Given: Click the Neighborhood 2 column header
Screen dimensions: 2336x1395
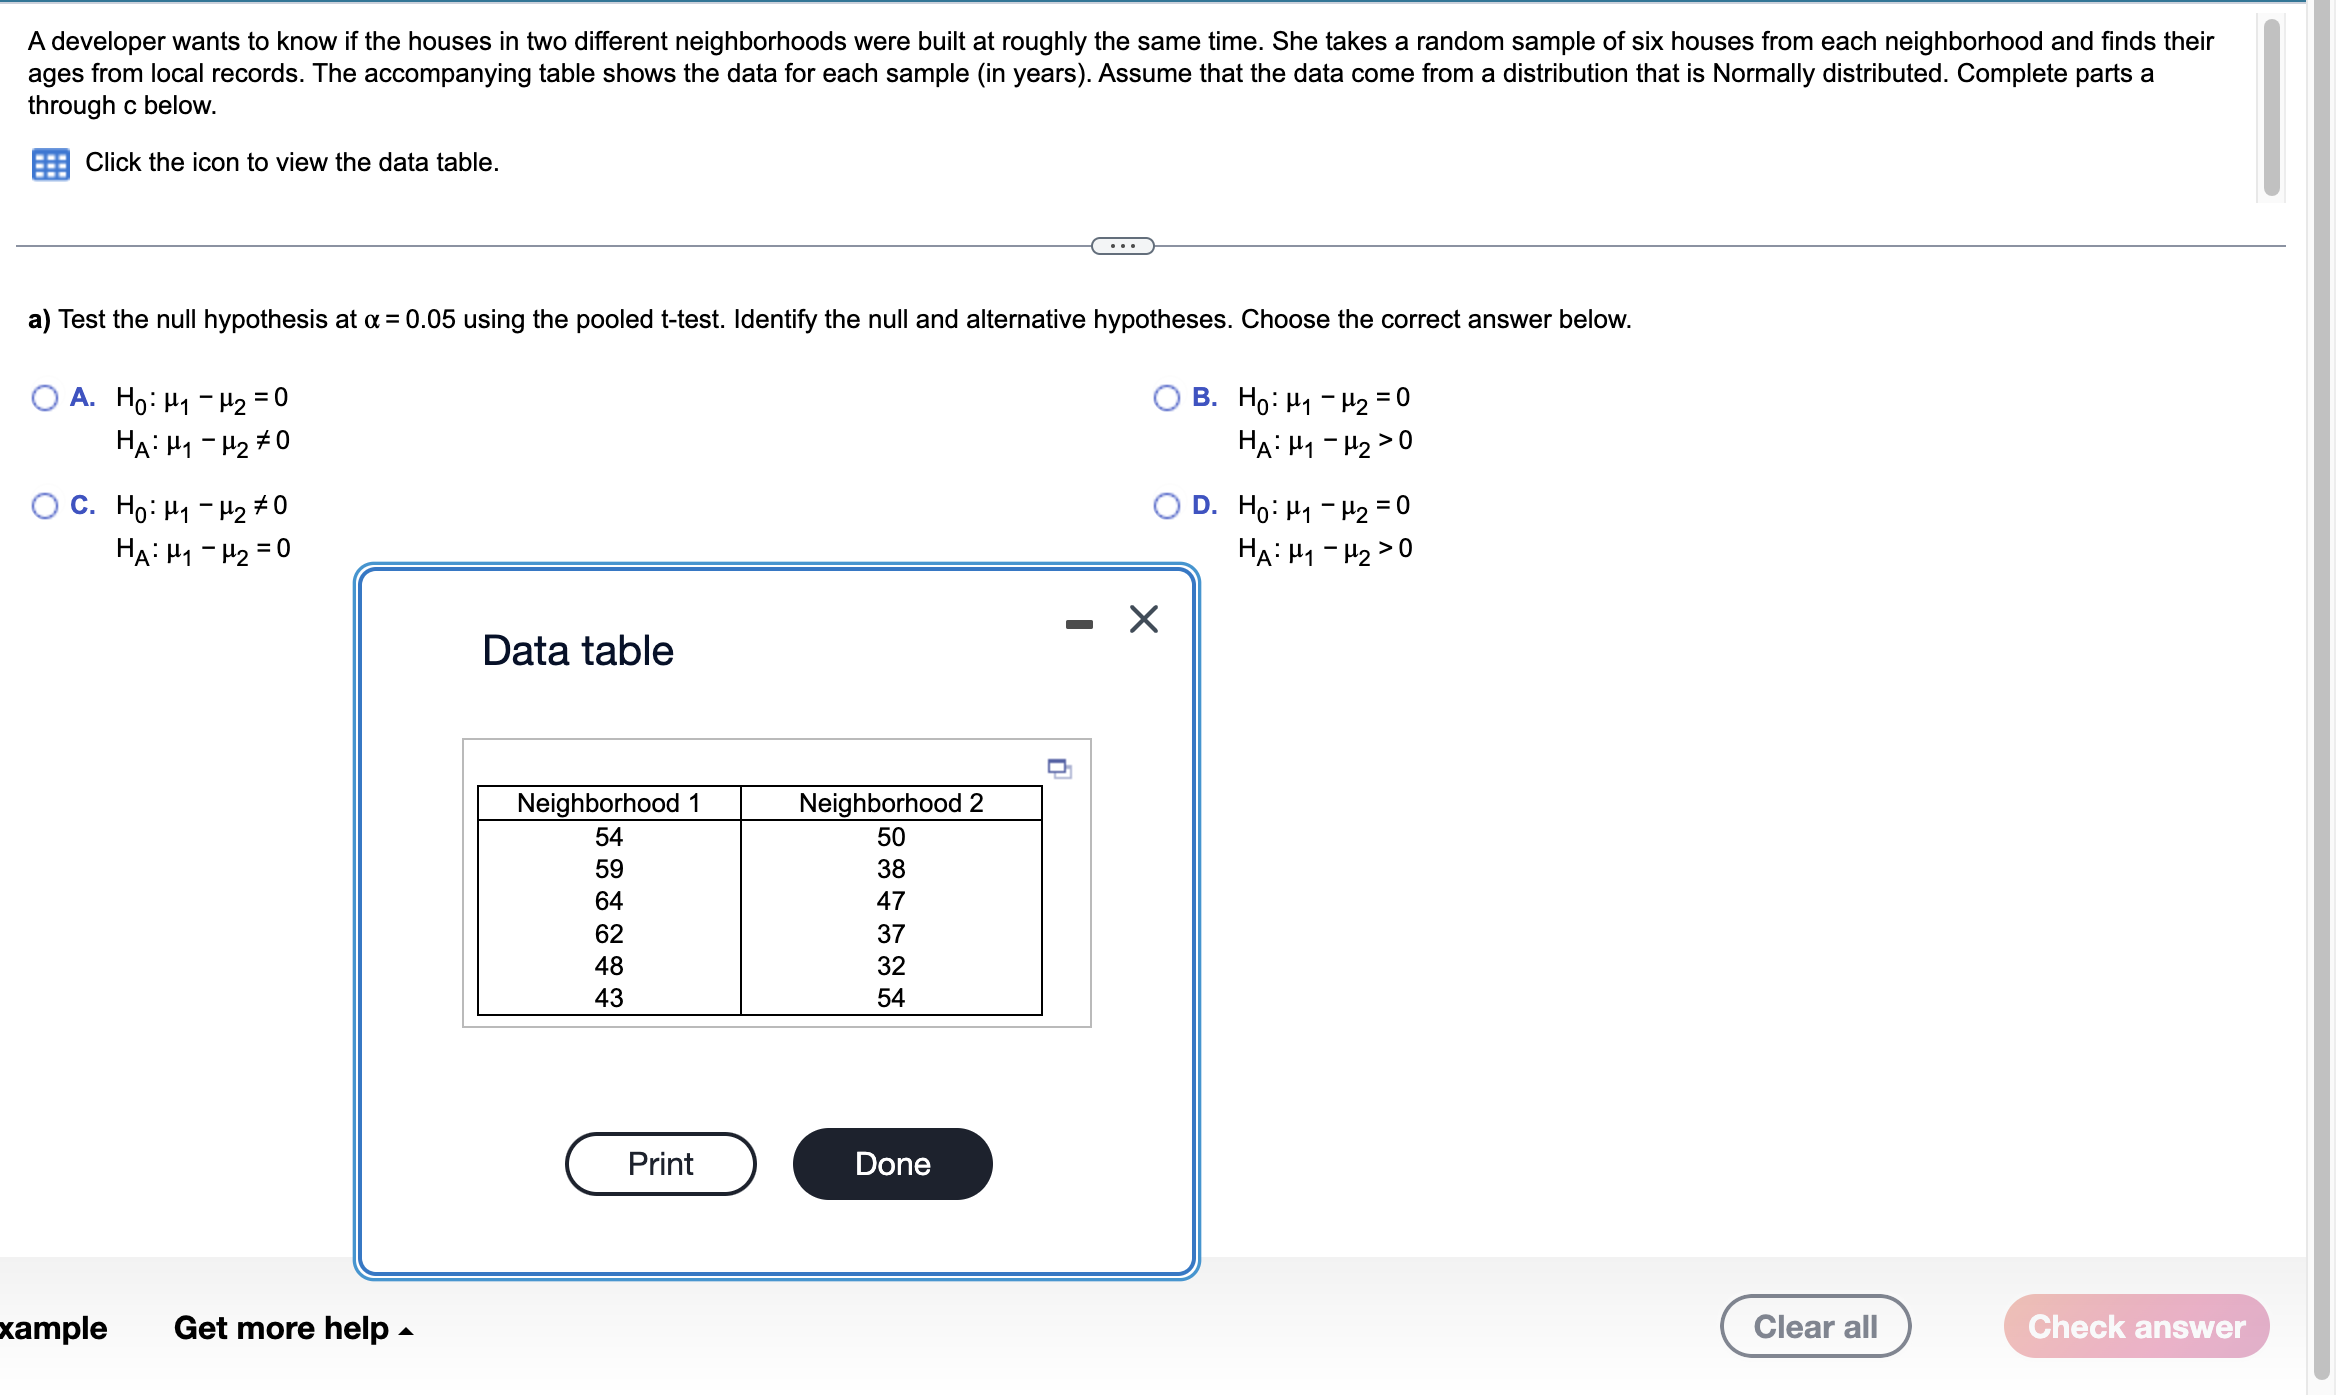Looking at the screenshot, I should [890, 802].
